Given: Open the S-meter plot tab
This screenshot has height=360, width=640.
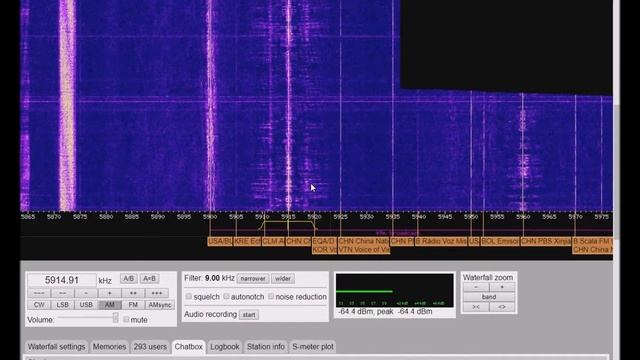Looking at the screenshot, I should 313,347.
